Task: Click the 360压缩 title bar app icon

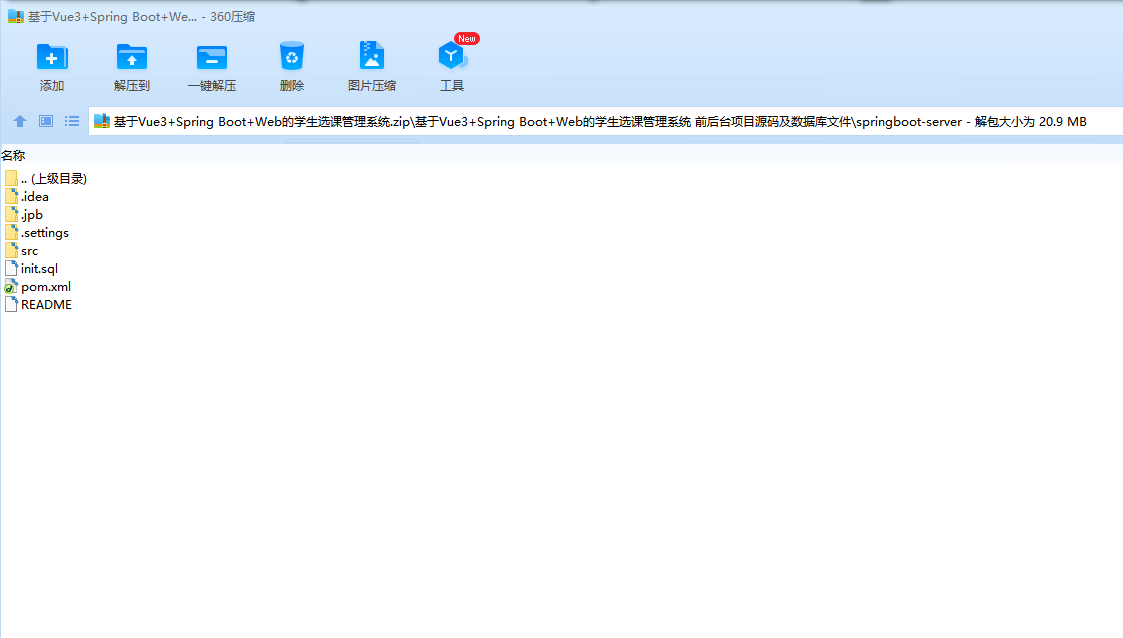Action: point(16,16)
